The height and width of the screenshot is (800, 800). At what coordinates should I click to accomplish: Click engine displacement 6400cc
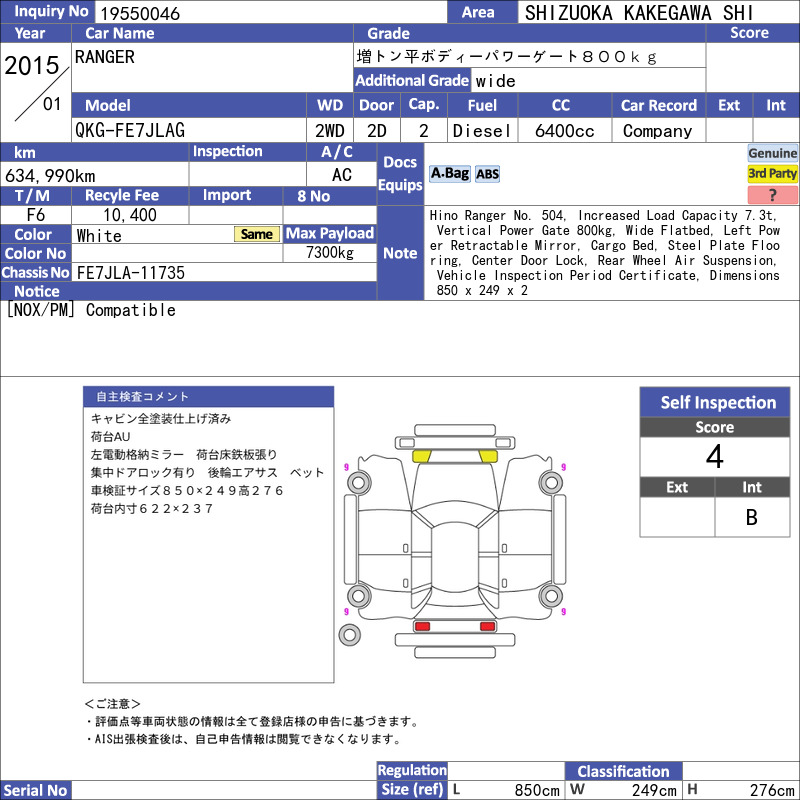[565, 131]
